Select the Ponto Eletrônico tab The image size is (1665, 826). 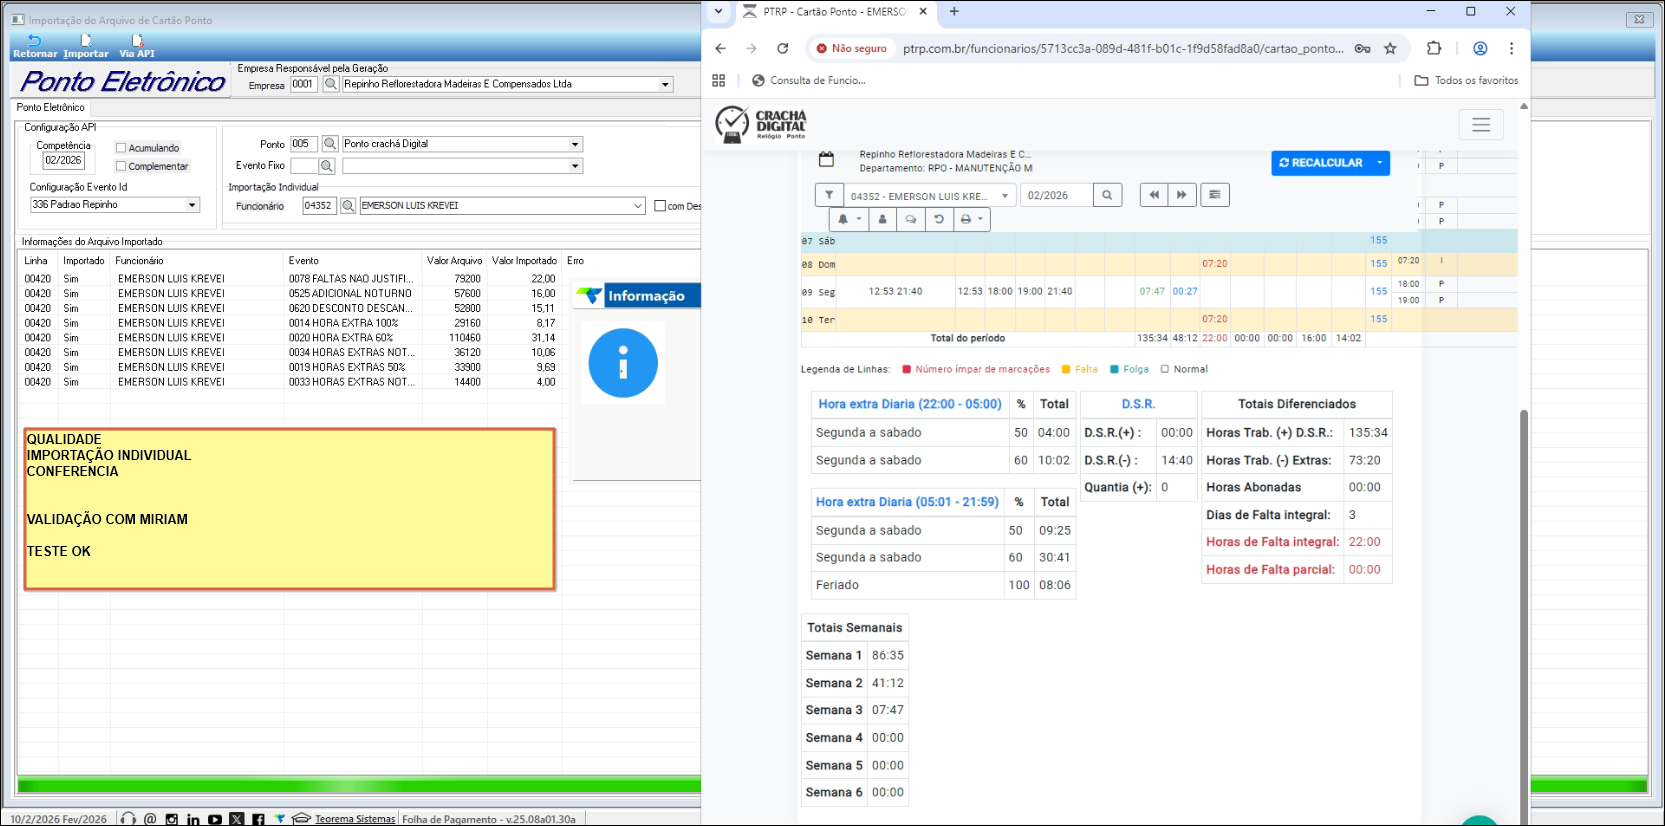click(51, 107)
